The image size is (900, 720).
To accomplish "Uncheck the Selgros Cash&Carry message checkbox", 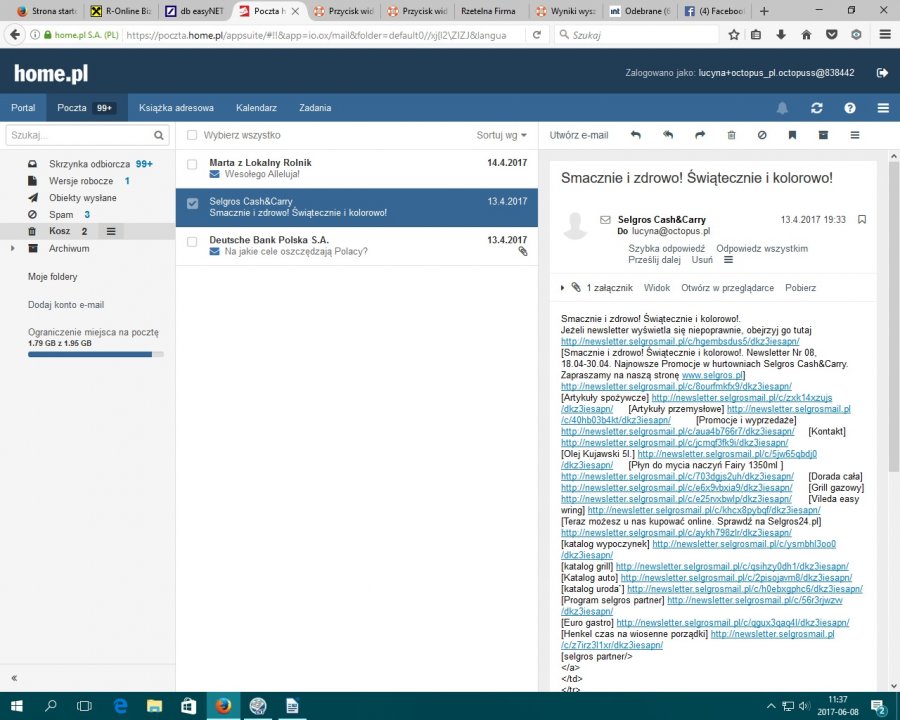I will [x=192, y=203].
